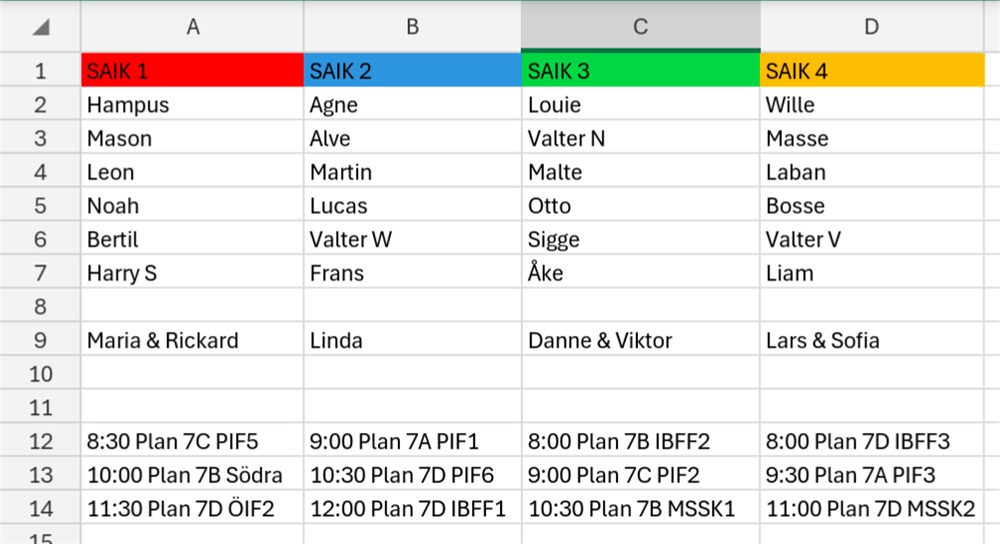This screenshot has height=544, width=1000.
Task: Select the Maria & Rickard cell
Action: [192, 340]
